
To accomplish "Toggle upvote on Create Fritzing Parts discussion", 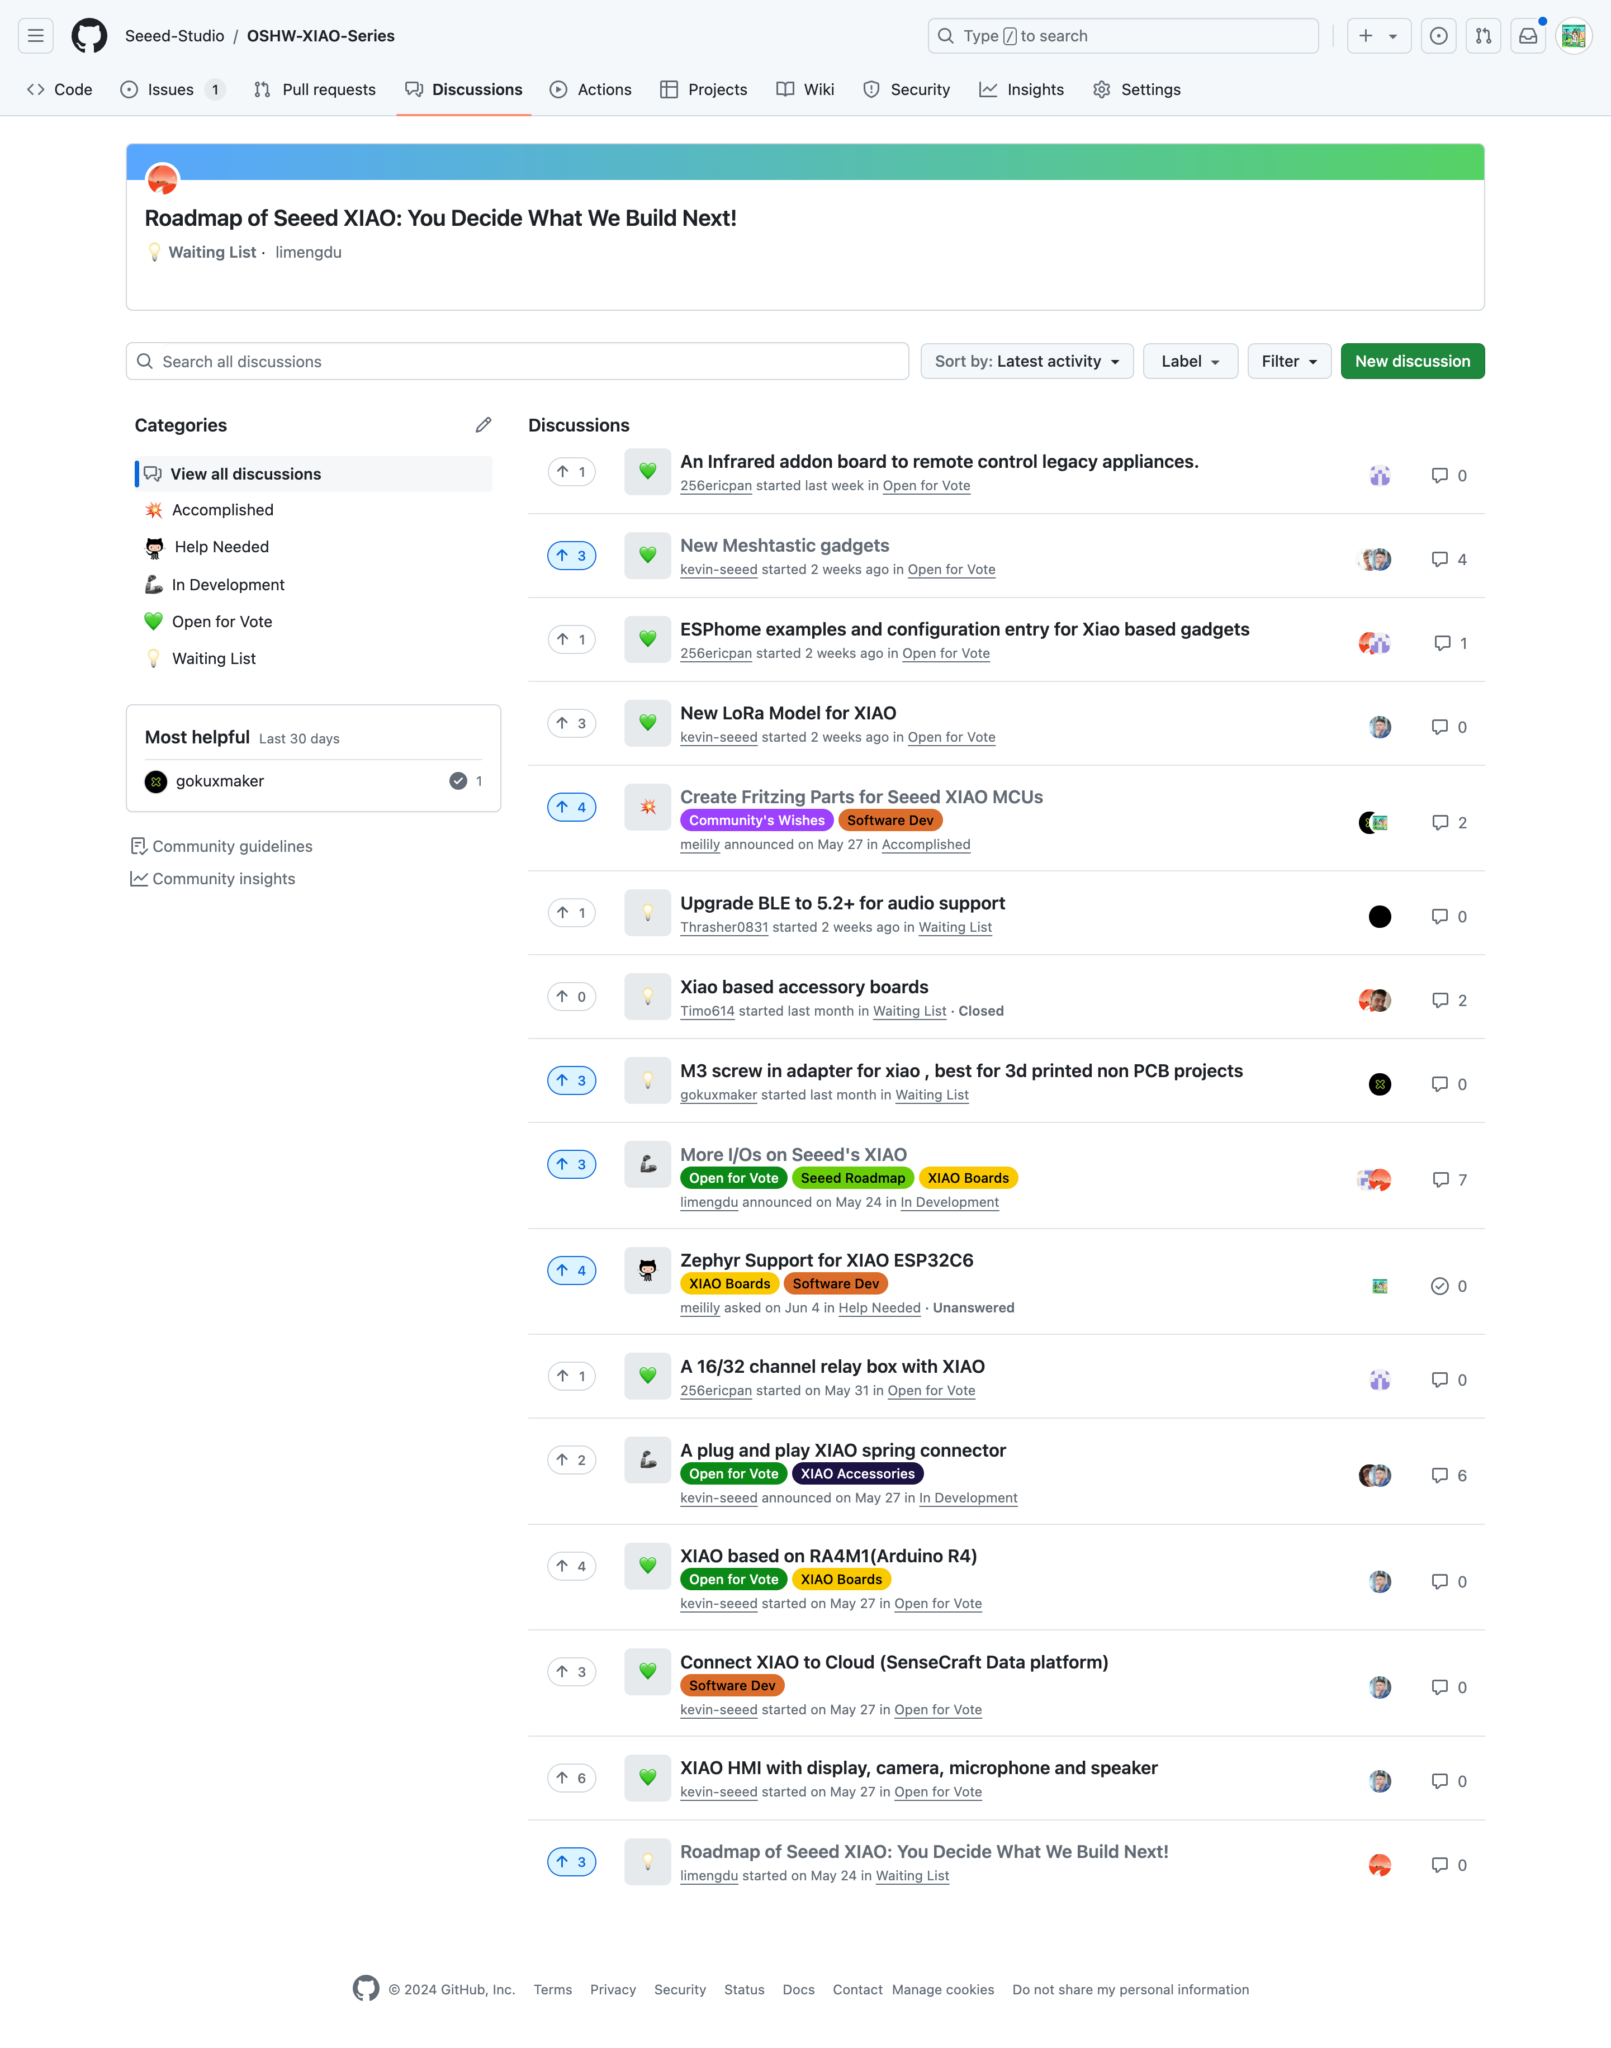I will pyautogui.click(x=572, y=807).
